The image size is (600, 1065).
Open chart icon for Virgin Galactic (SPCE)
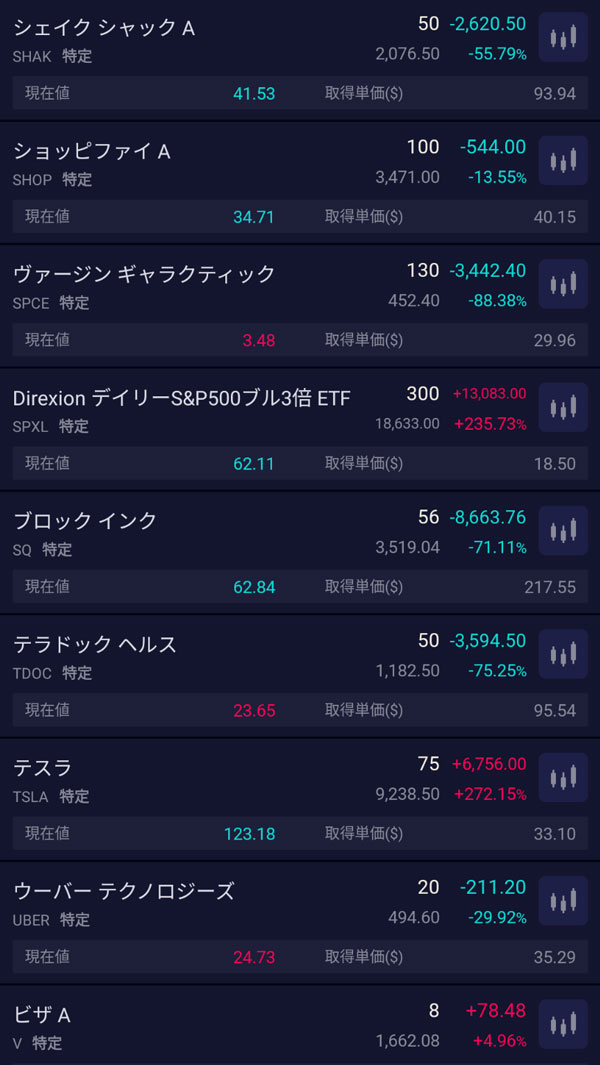click(x=563, y=284)
